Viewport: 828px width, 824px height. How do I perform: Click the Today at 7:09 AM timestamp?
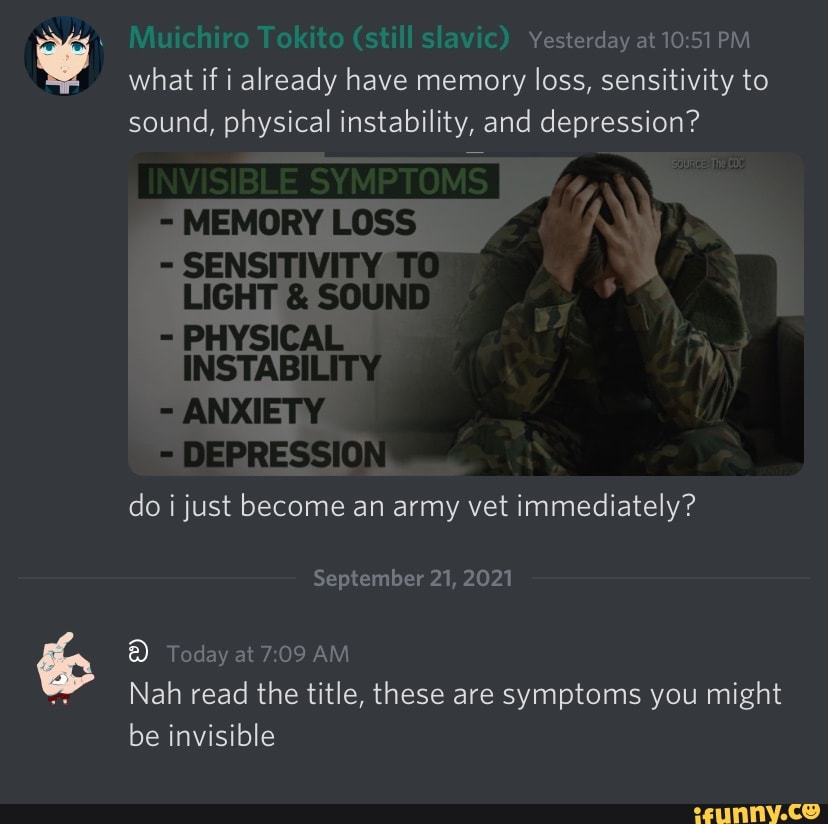pyautogui.click(x=258, y=654)
